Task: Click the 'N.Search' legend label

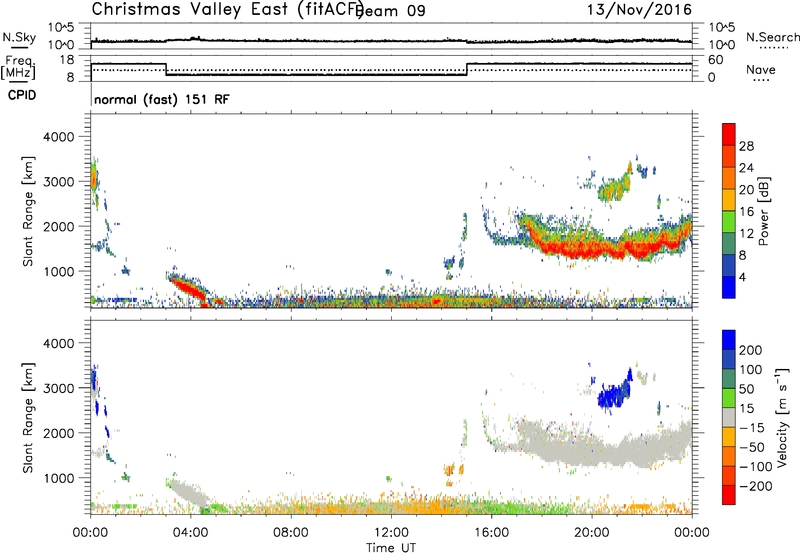Action: coord(773,38)
